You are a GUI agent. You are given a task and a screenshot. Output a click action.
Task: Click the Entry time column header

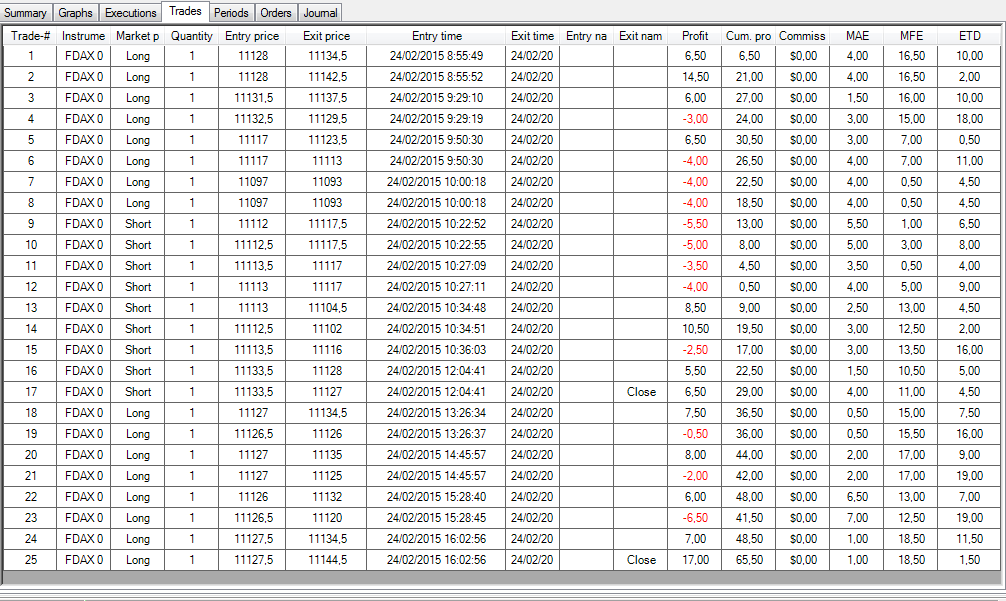(436, 36)
